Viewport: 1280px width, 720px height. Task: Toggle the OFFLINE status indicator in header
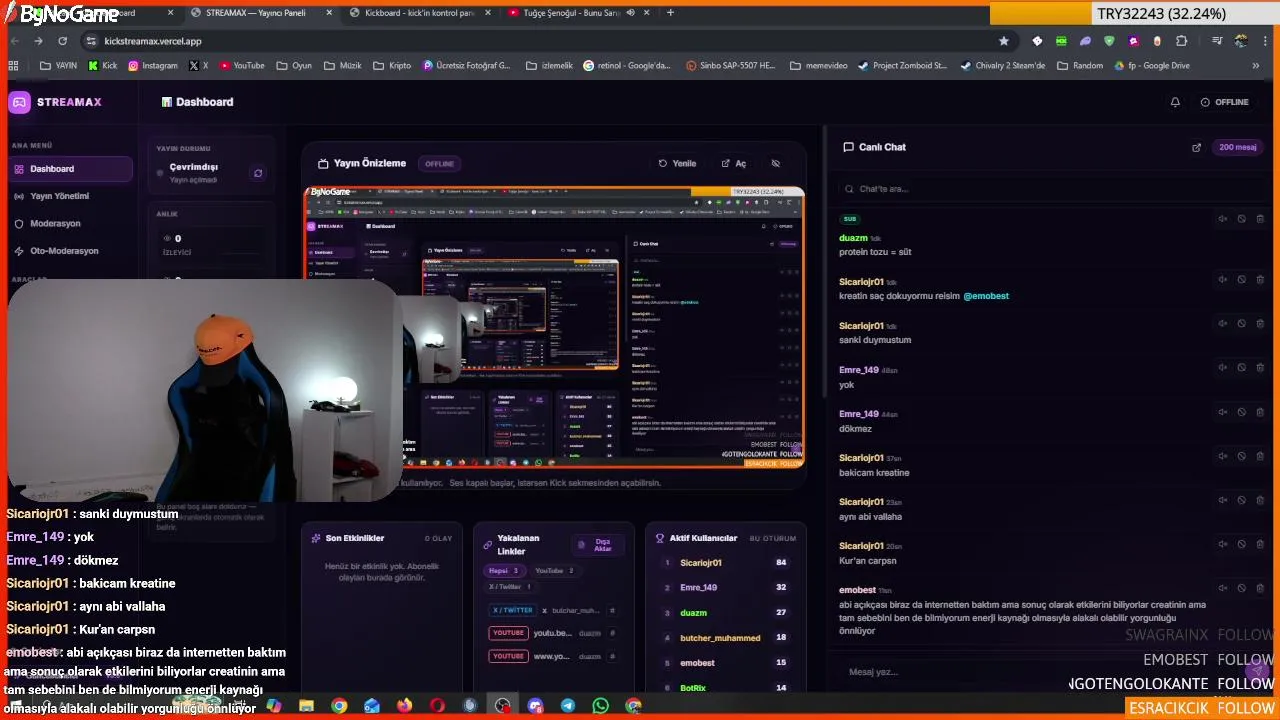tap(1225, 102)
